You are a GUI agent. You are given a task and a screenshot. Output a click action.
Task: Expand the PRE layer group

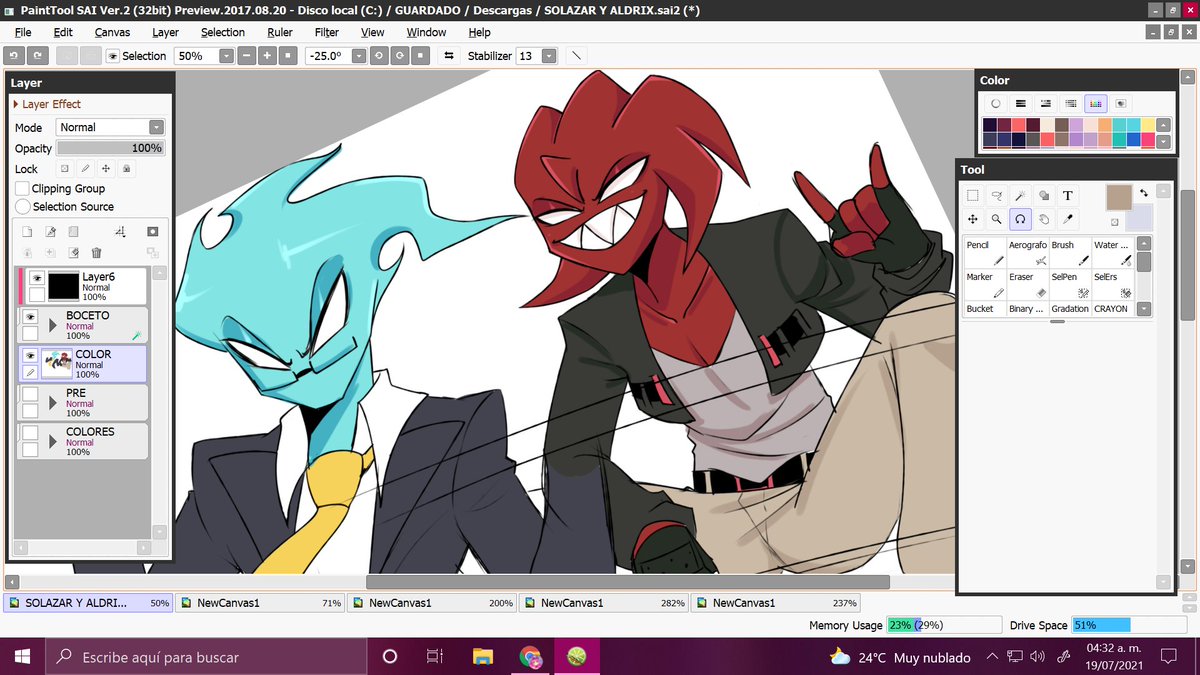pos(52,403)
